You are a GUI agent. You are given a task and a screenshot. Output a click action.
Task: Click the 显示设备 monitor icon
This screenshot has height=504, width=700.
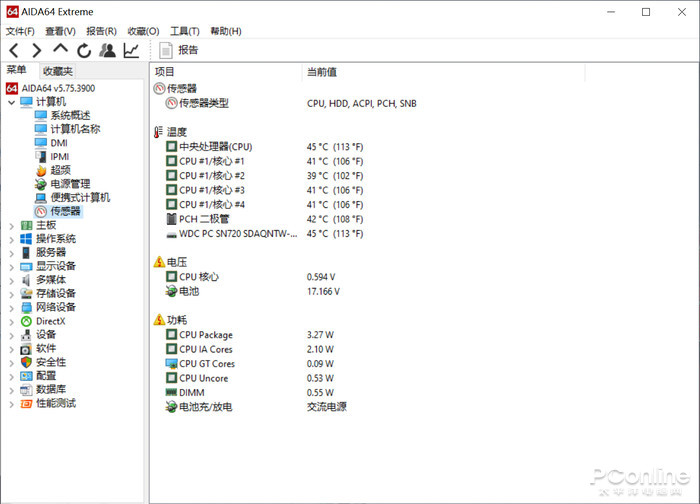click(x=26, y=267)
